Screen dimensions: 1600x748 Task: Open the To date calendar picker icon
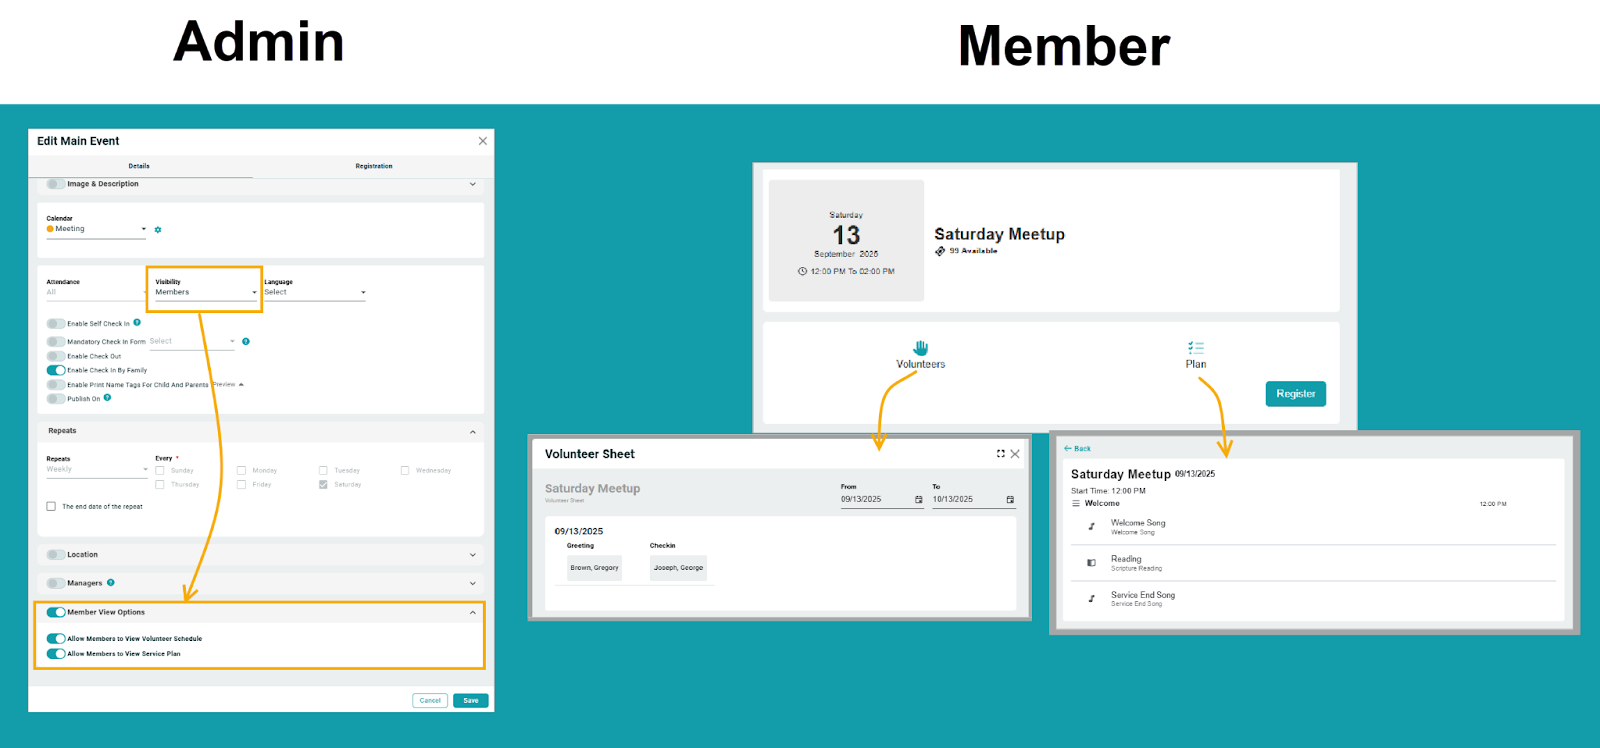coord(1010,500)
